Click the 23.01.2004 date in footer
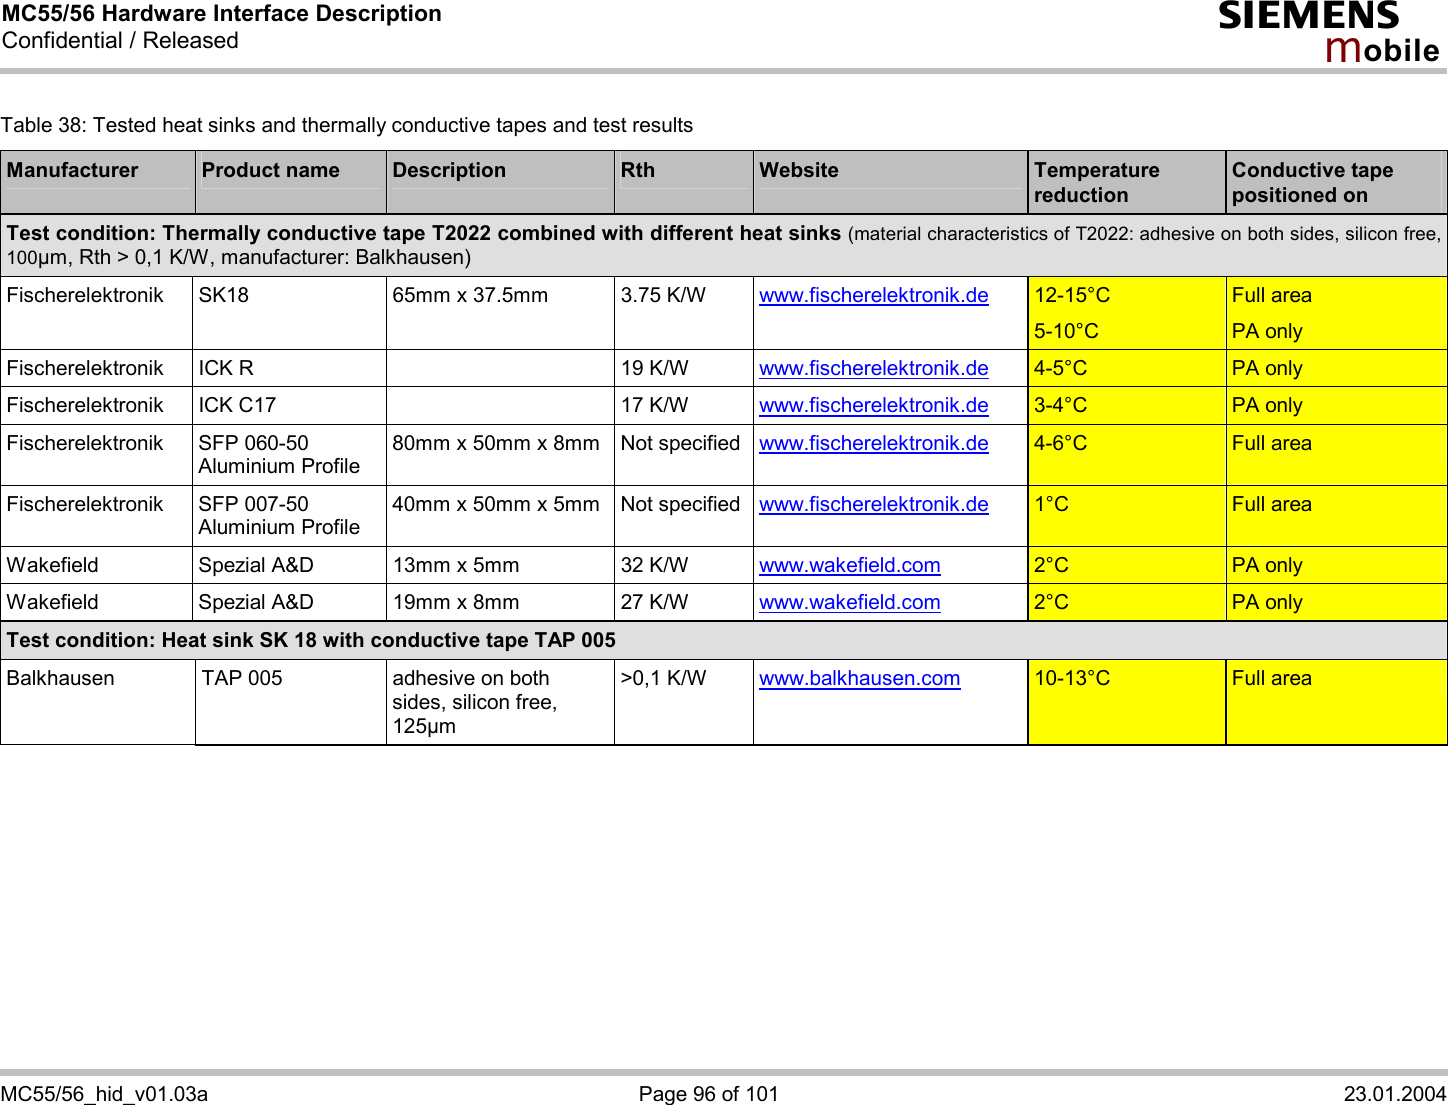 1395,1094
